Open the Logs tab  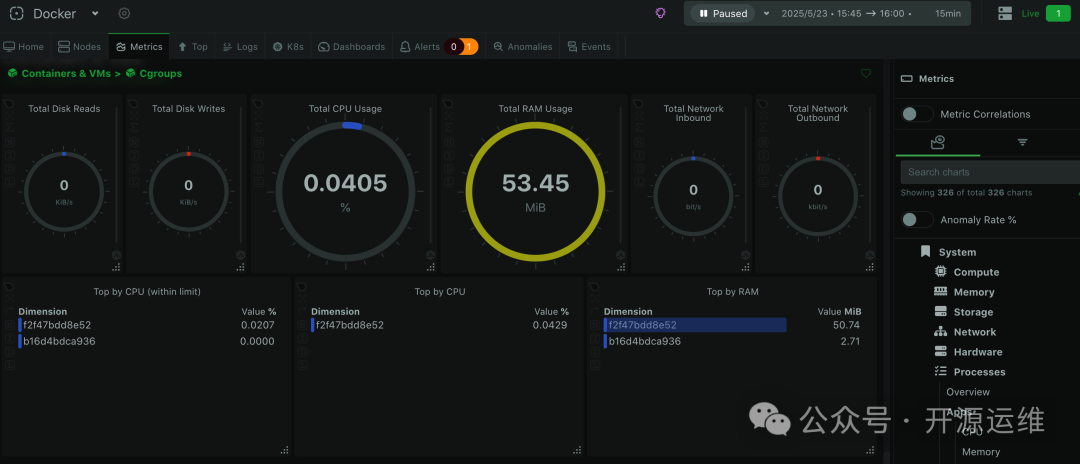tap(240, 47)
